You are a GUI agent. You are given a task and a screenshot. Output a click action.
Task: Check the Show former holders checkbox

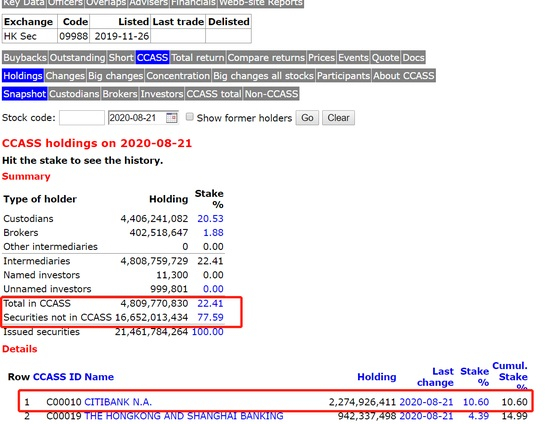tap(189, 117)
